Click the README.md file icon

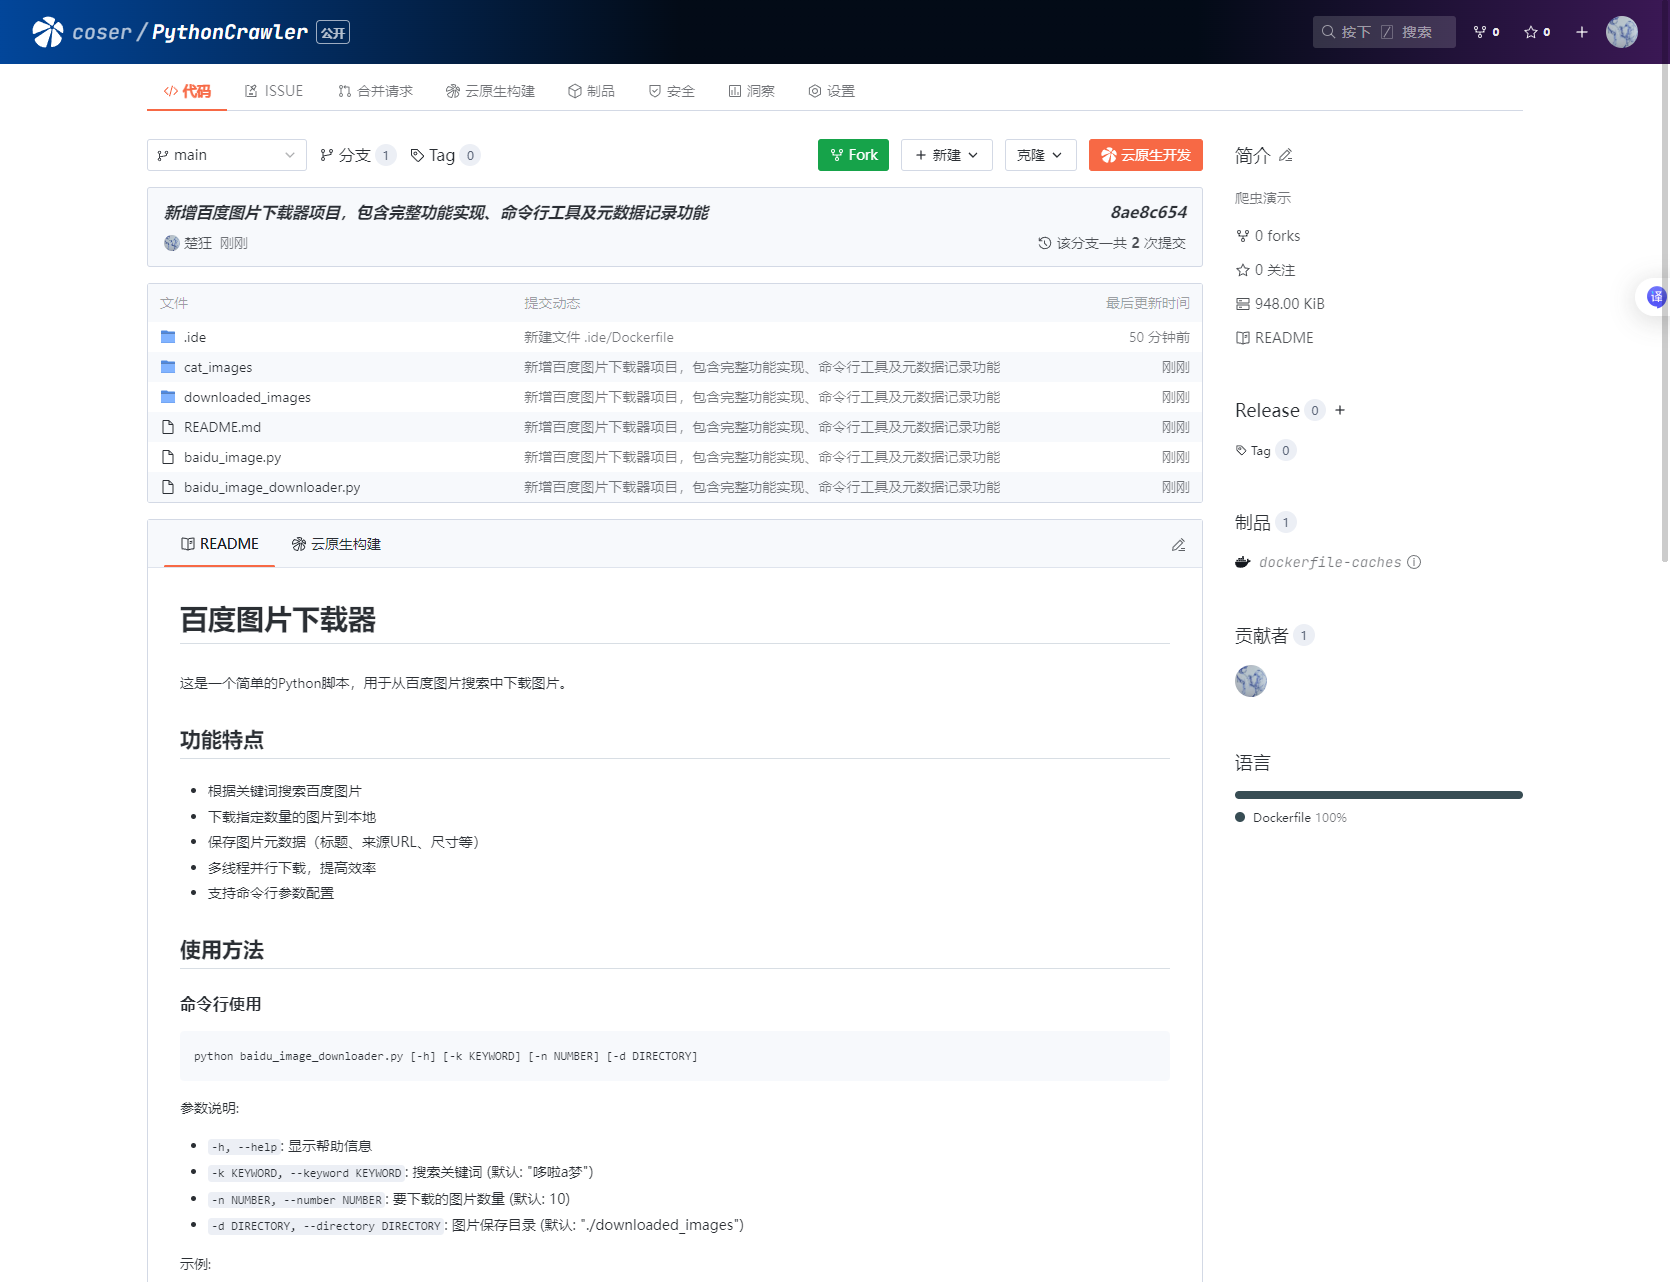pos(168,427)
